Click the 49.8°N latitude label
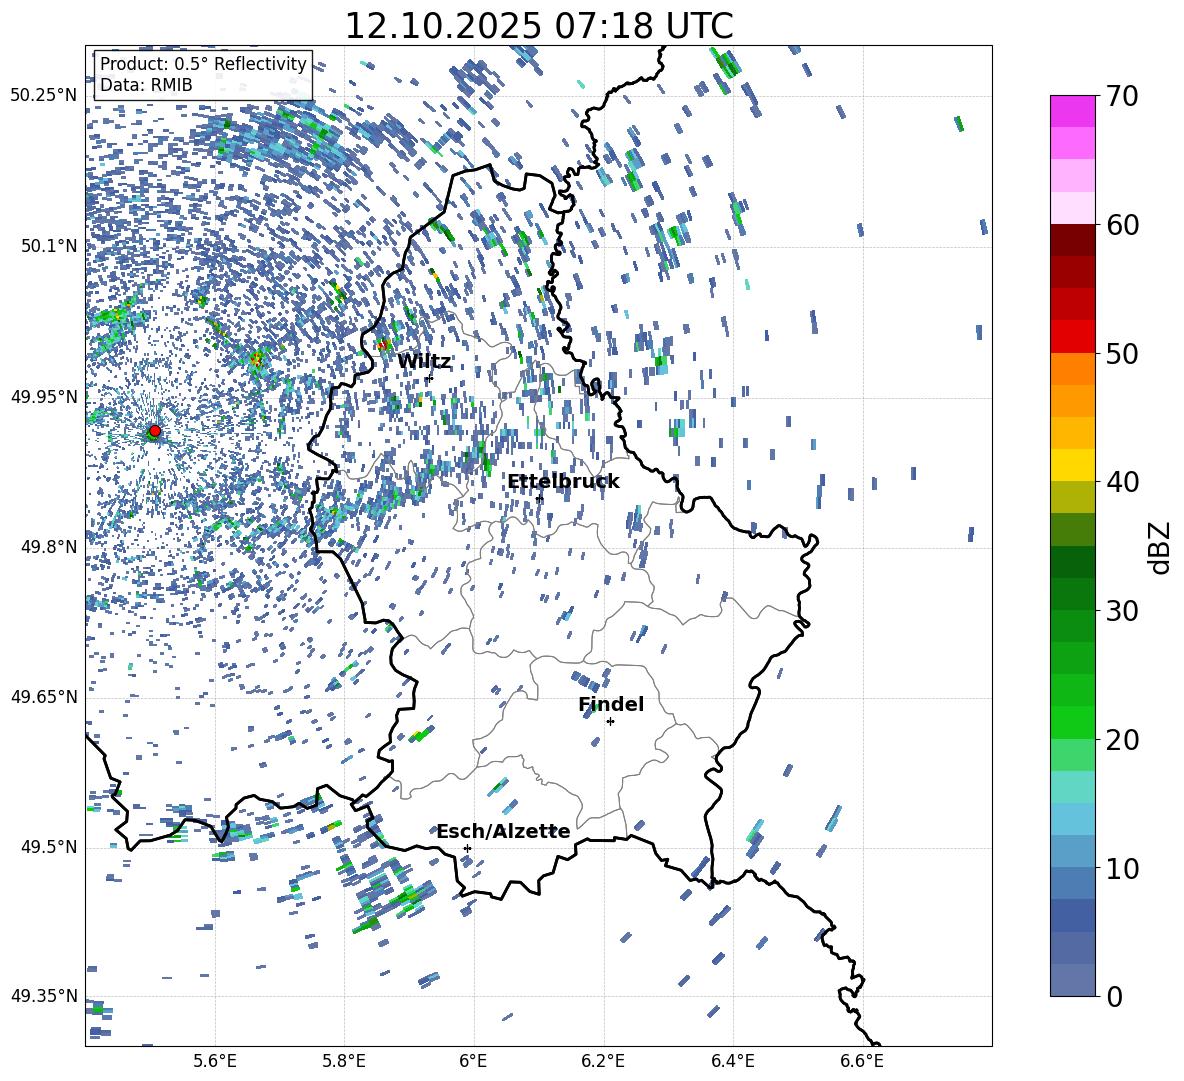 point(48,547)
